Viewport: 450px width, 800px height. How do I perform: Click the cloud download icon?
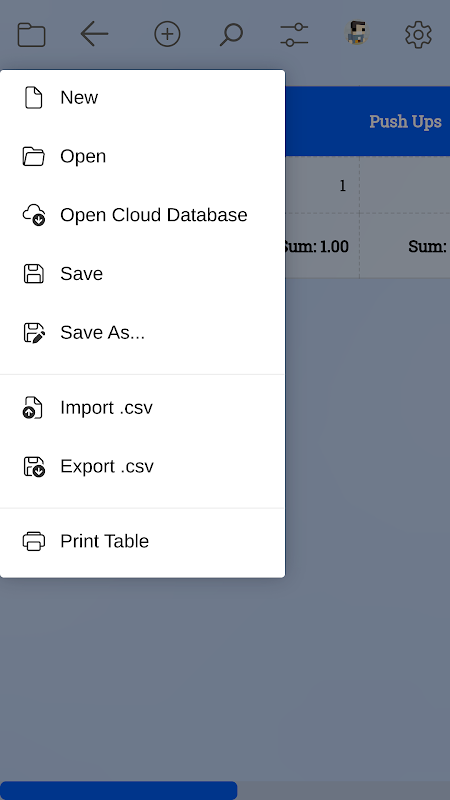[34, 215]
